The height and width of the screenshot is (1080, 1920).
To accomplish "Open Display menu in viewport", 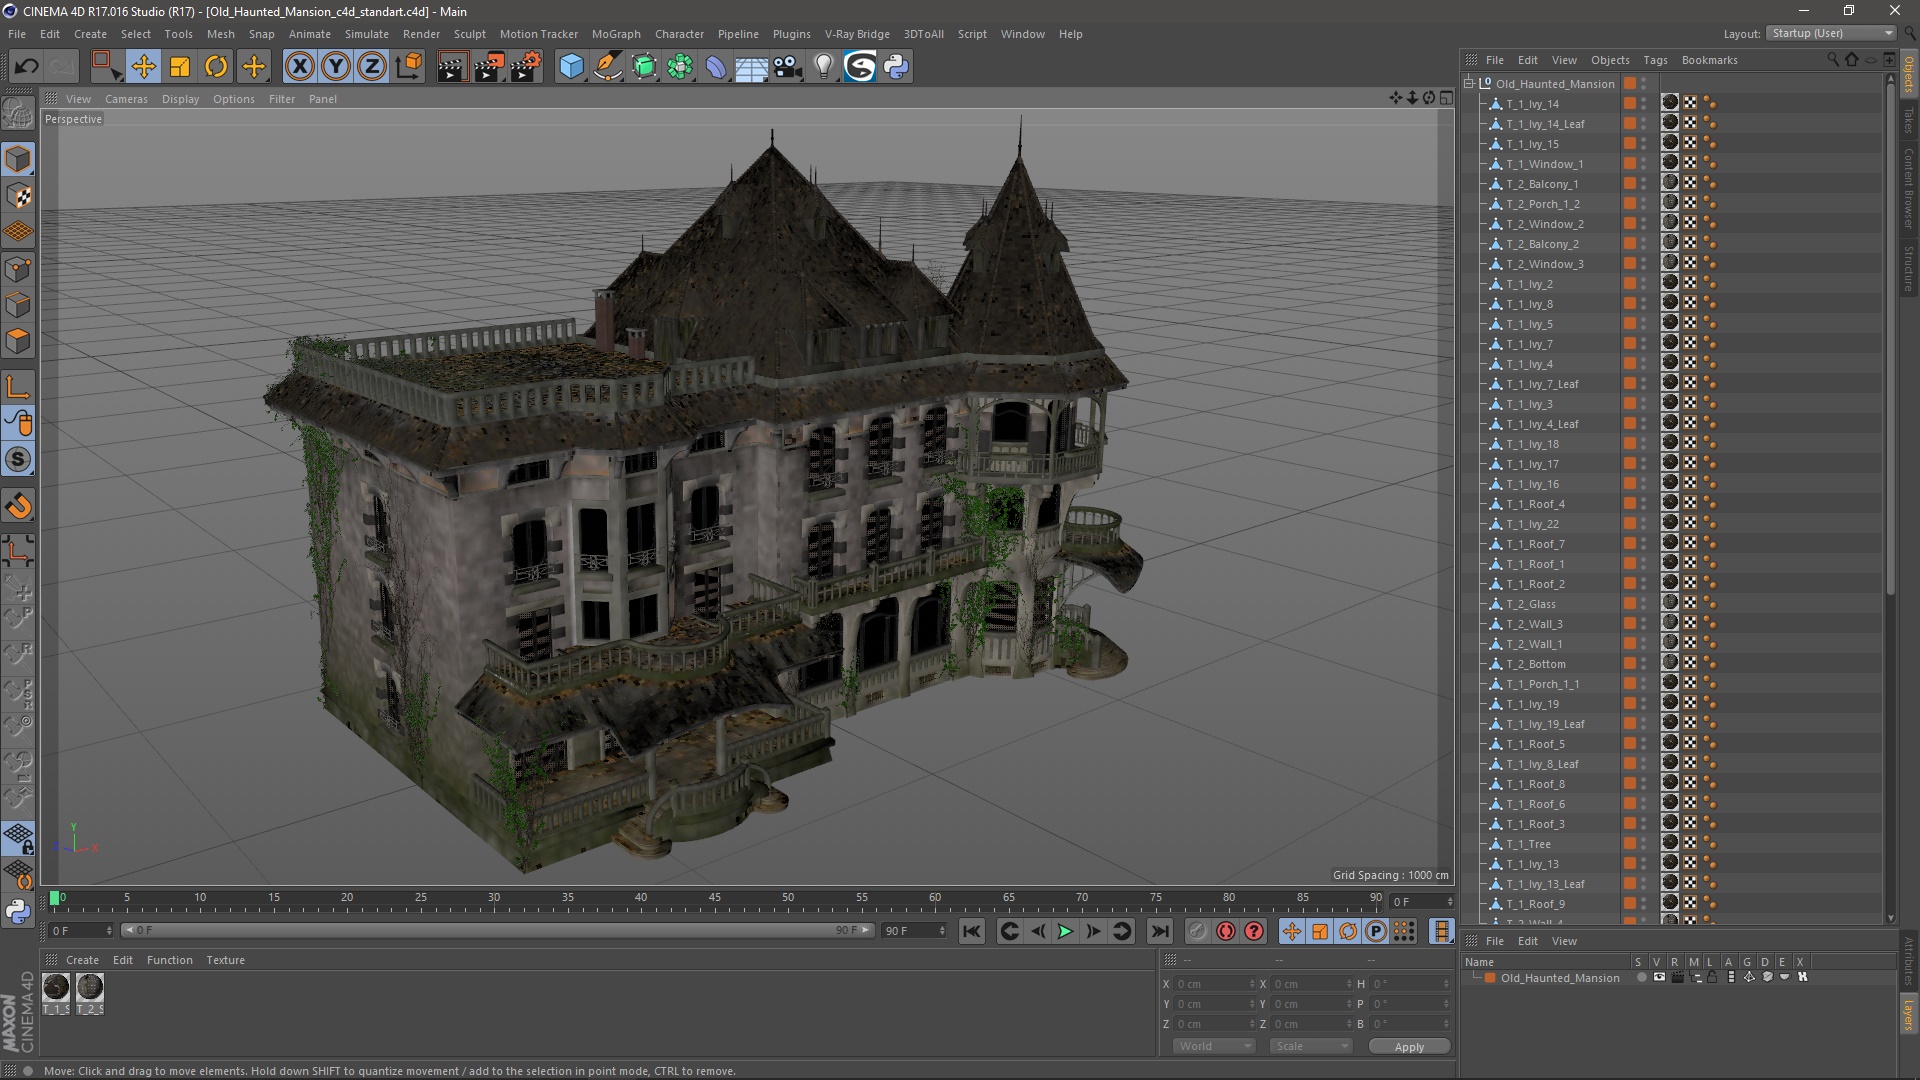I will tap(180, 99).
